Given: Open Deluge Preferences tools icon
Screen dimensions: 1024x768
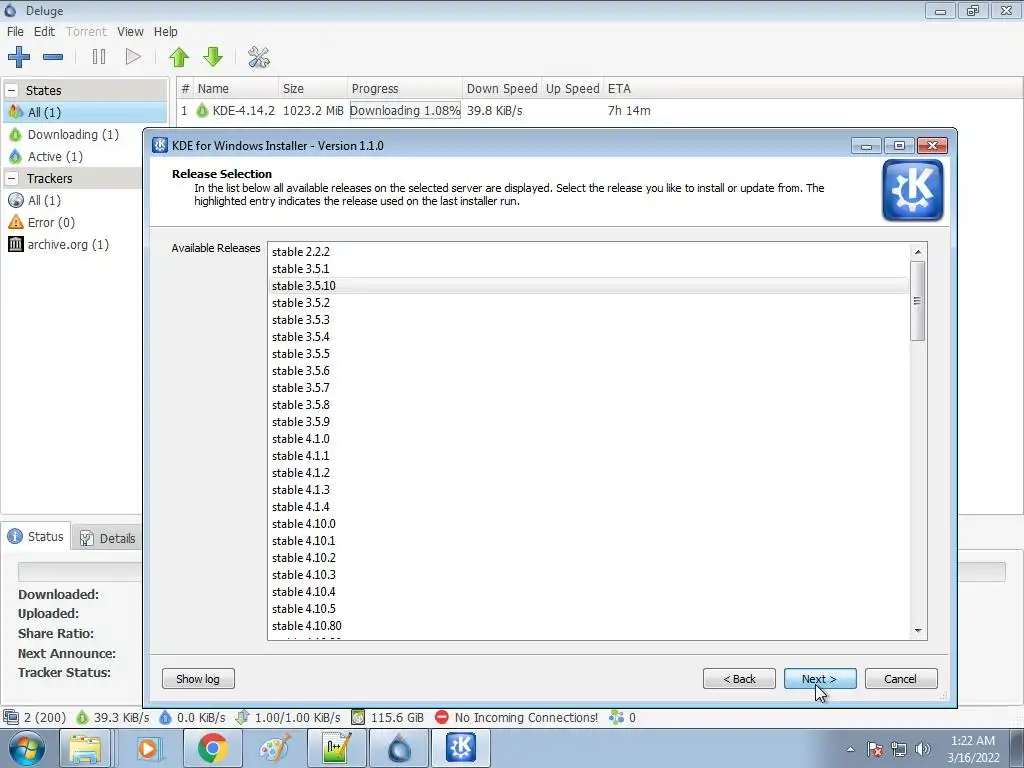Looking at the screenshot, I should (x=259, y=57).
